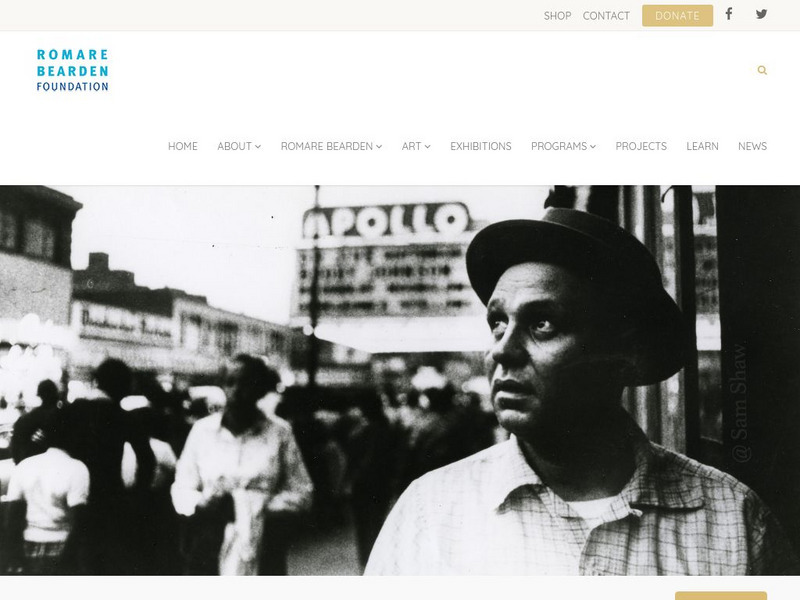Click the Donate button
This screenshot has width=800, height=600.
pyautogui.click(x=677, y=16)
